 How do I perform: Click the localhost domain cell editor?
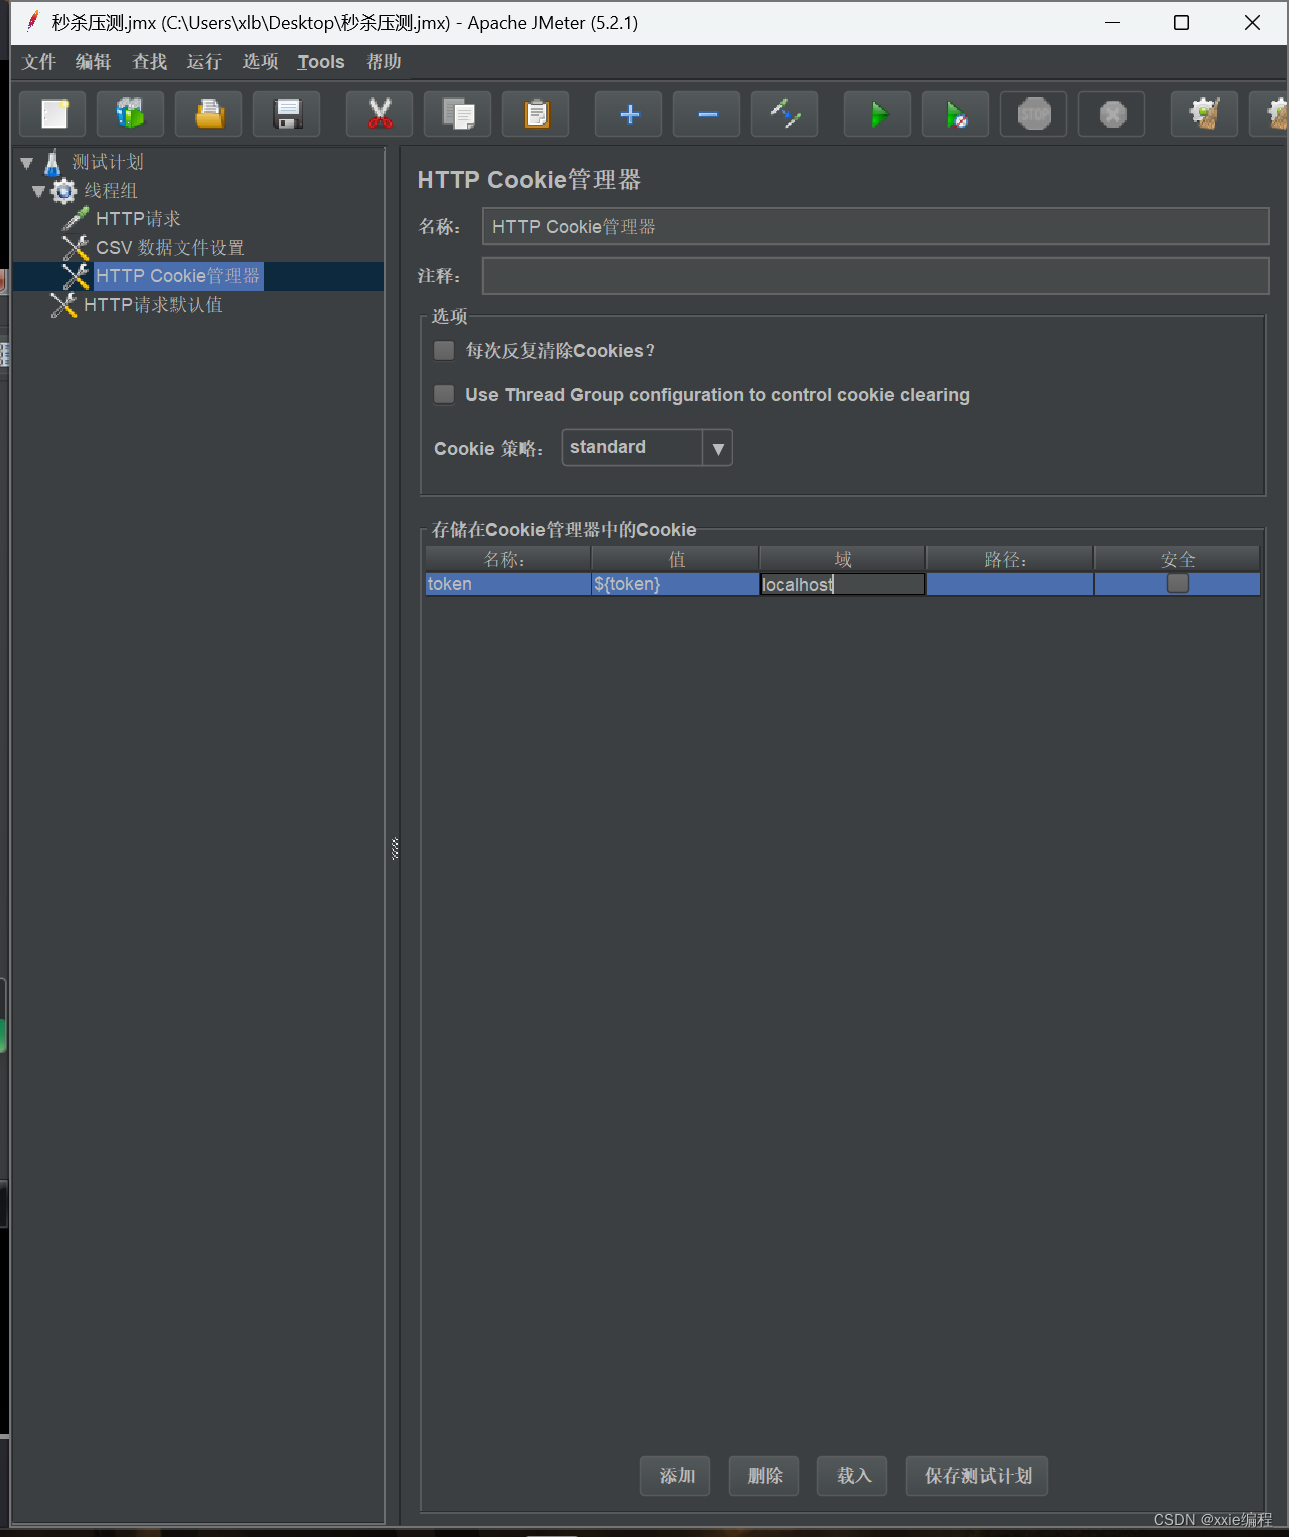tap(842, 584)
